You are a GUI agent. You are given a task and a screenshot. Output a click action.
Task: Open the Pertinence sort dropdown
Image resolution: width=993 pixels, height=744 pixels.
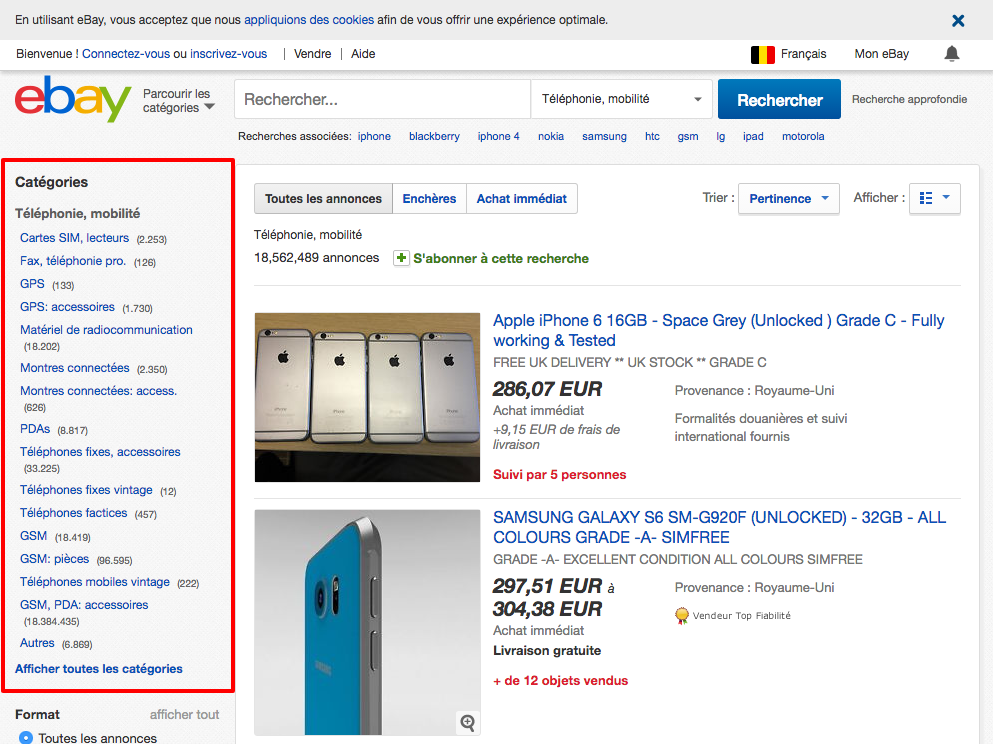789,198
